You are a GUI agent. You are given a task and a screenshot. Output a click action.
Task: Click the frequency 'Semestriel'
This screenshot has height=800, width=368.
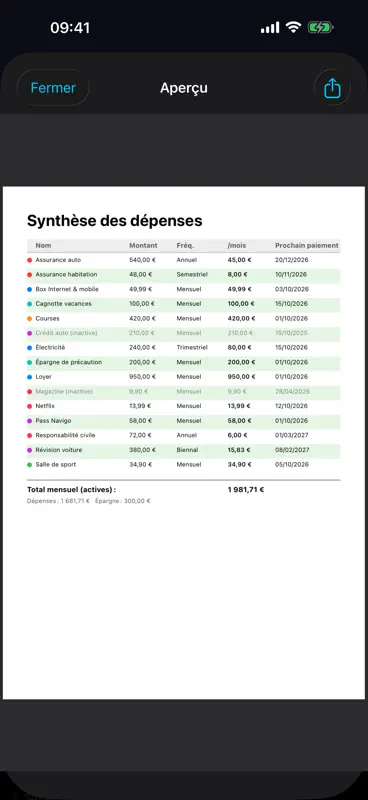pos(192,274)
